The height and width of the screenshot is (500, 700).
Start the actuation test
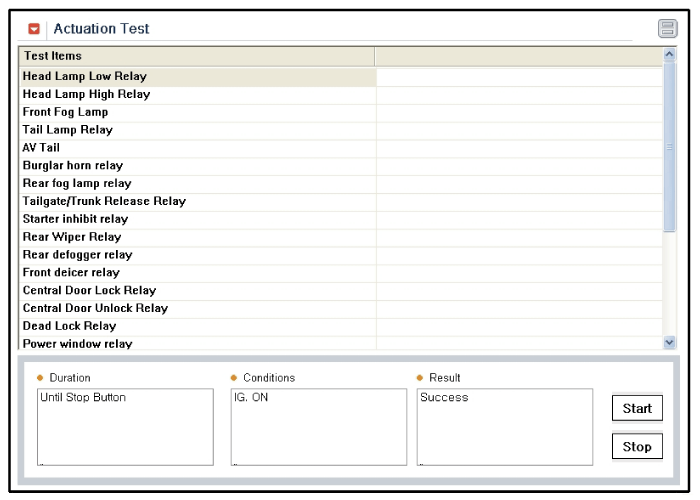(x=637, y=408)
